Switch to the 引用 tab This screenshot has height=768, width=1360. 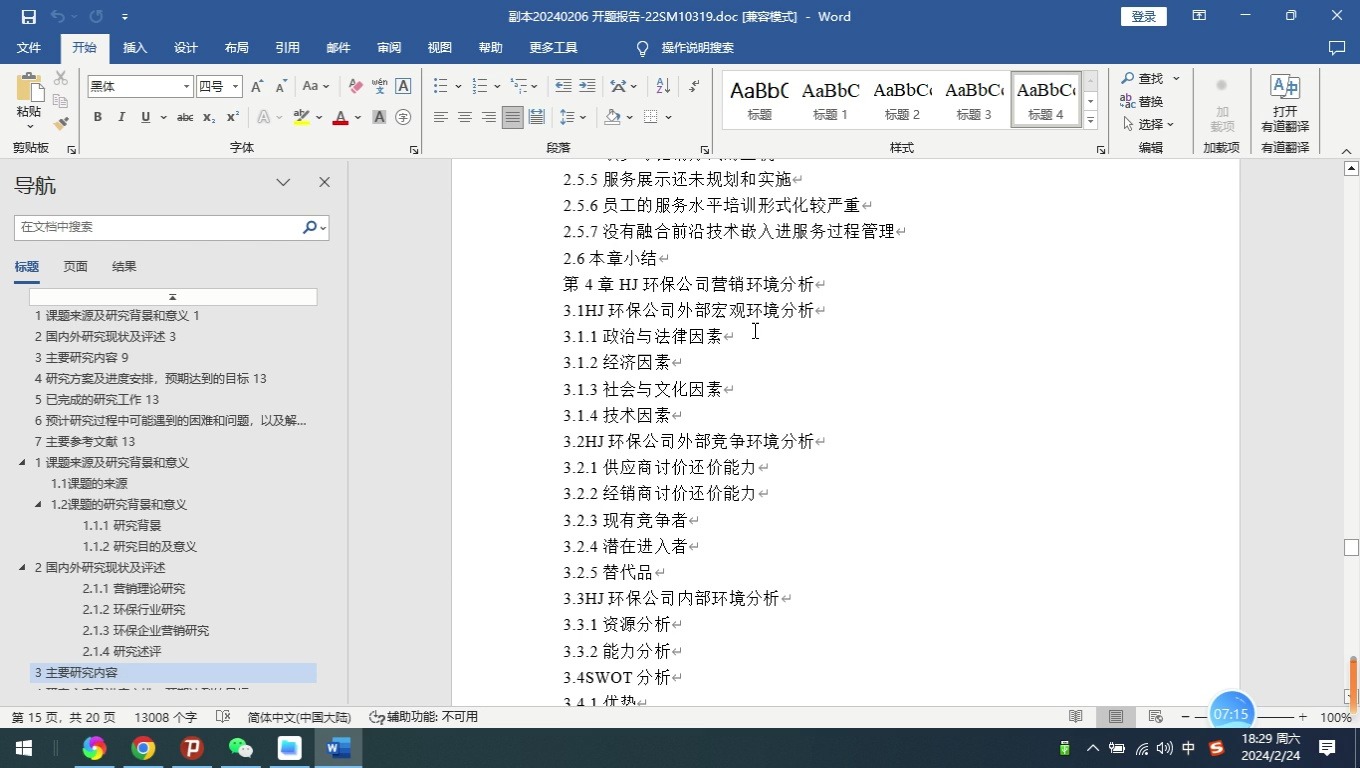pos(288,48)
